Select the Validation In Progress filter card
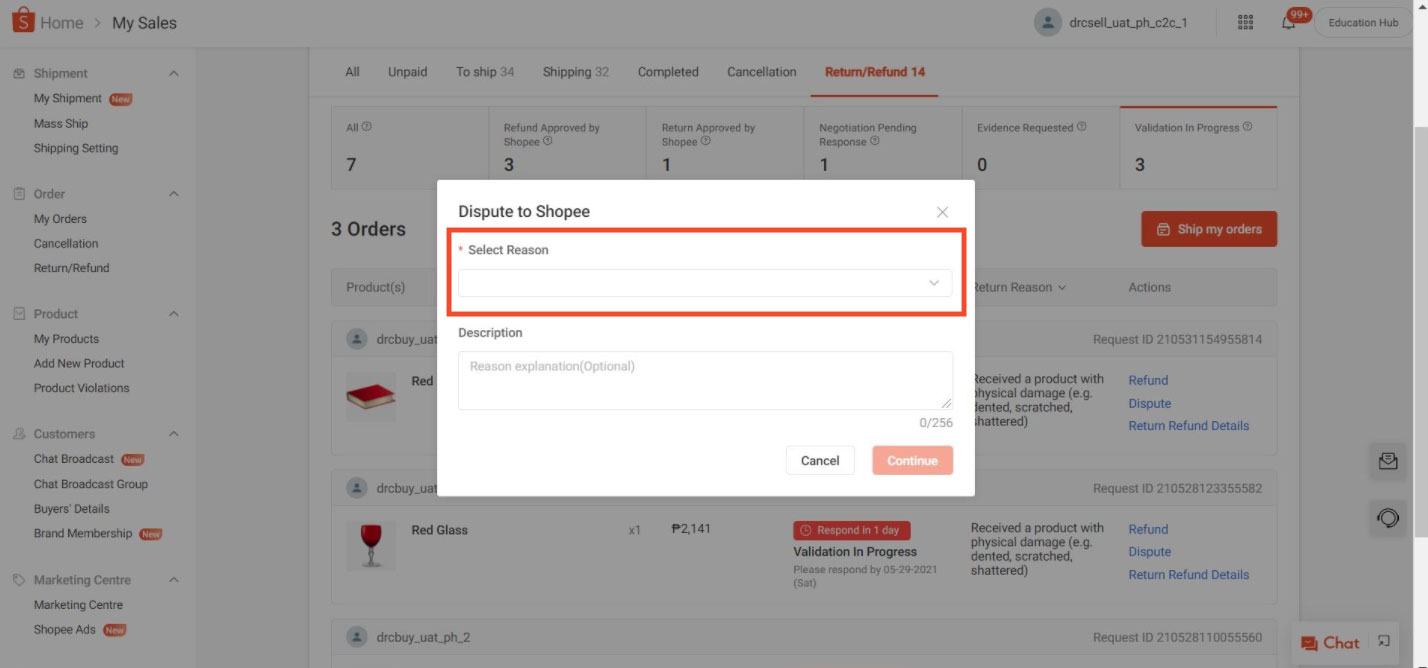The image size is (1428, 668). pos(1197,146)
